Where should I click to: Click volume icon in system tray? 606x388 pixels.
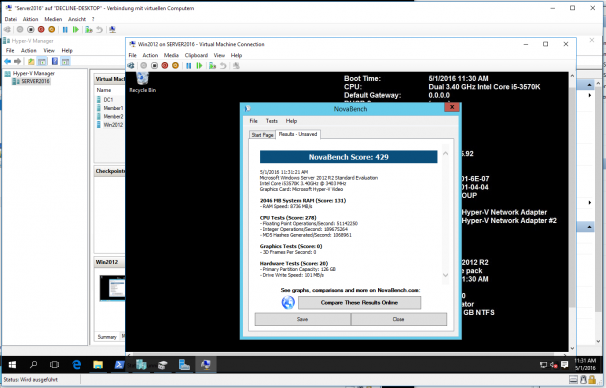coord(553,365)
